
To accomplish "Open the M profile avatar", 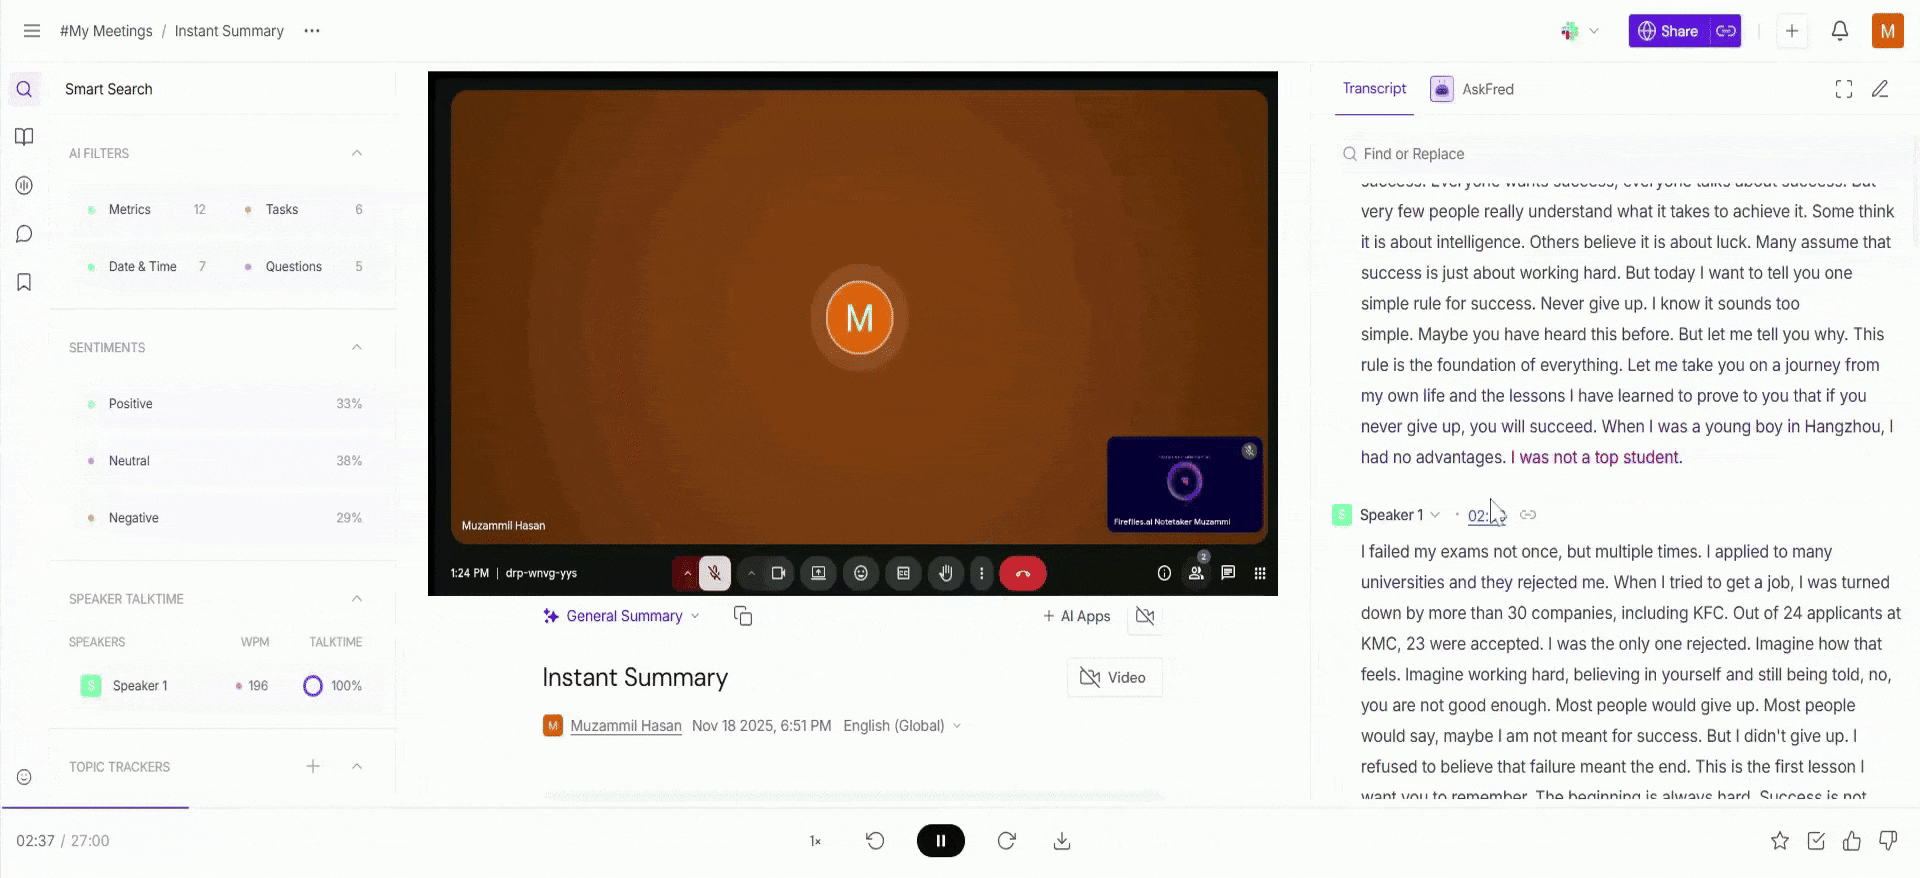I will [x=1888, y=31].
